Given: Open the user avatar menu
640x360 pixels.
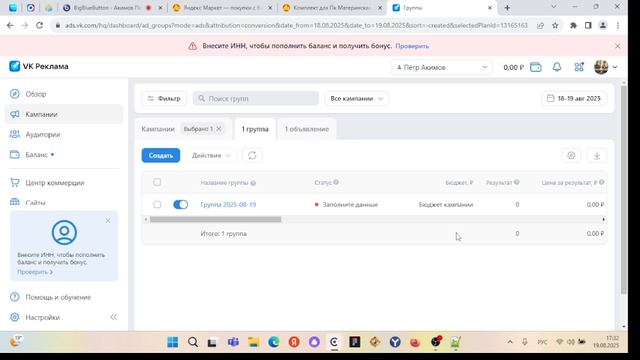Looking at the screenshot, I should click(605, 67).
